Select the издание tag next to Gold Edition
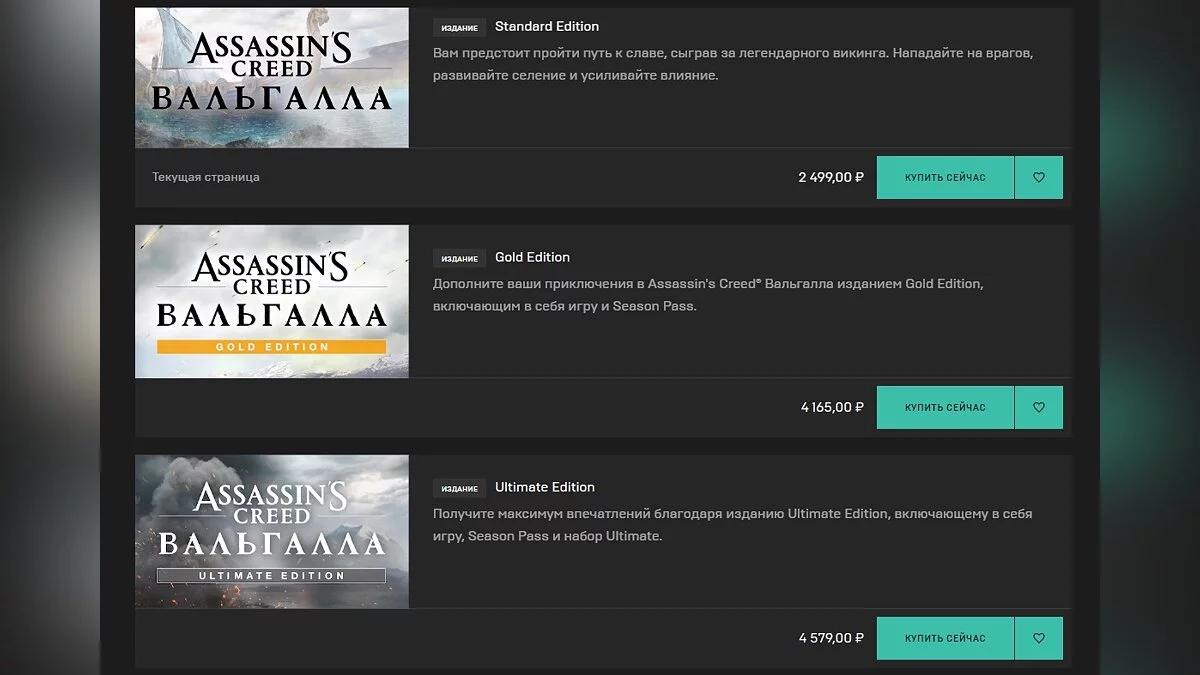1200x675 pixels. 459,258
